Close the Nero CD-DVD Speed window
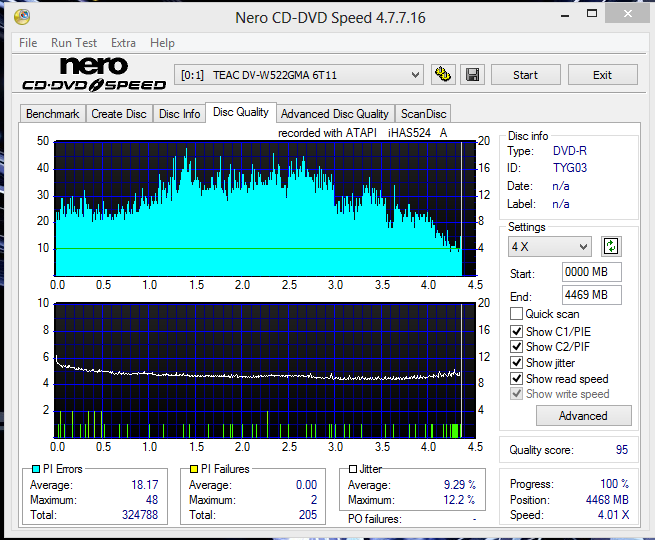The image size is (655, 540). pos(628,13)
